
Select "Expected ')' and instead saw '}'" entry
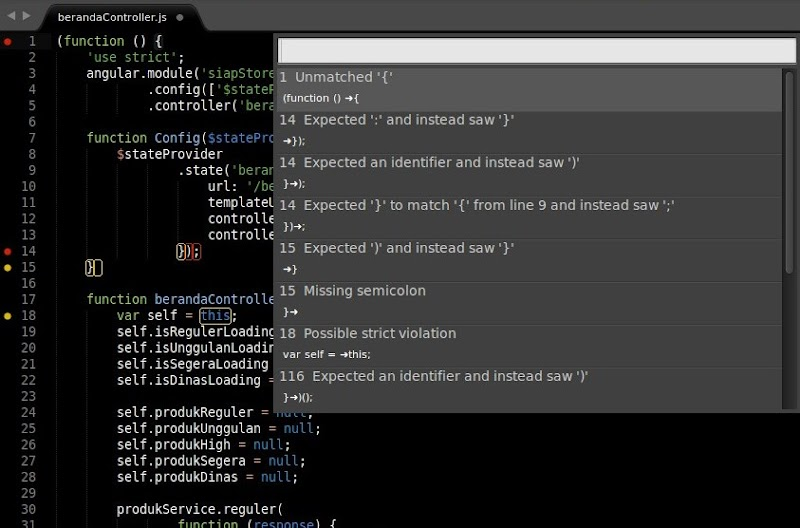point(529,261)
